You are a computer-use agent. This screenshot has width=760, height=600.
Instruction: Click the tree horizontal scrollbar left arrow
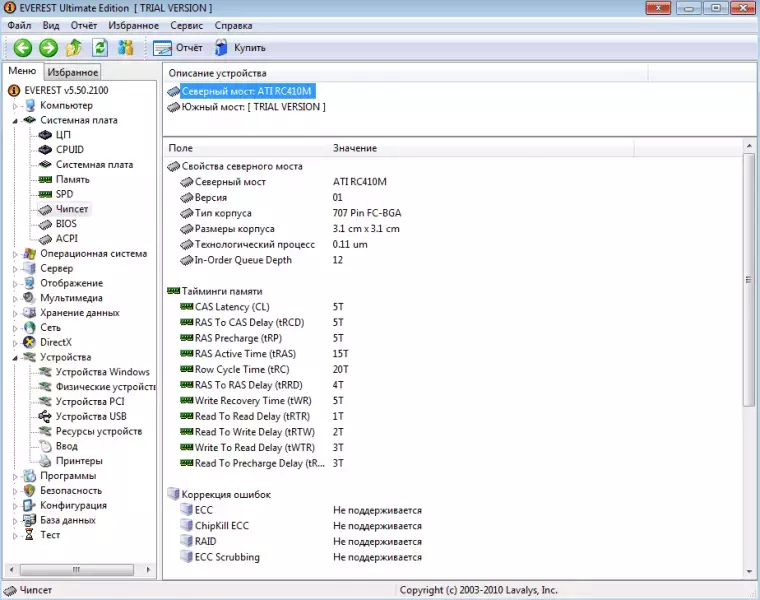pyautogui.click(x=11, y=569)
